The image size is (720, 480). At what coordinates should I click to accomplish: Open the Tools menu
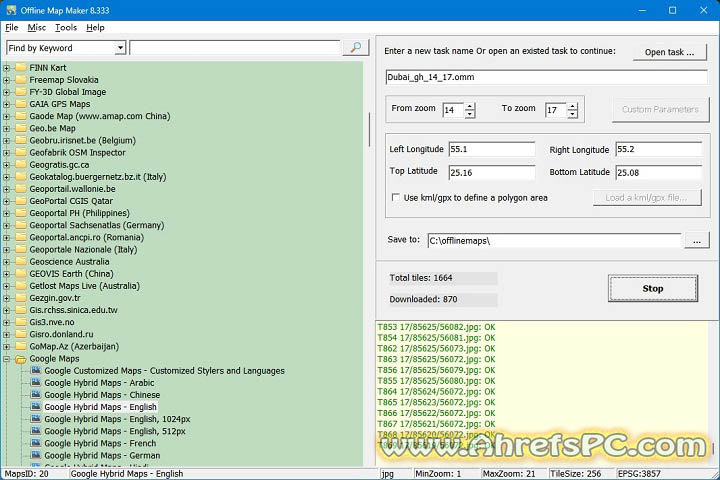(66, 28)
